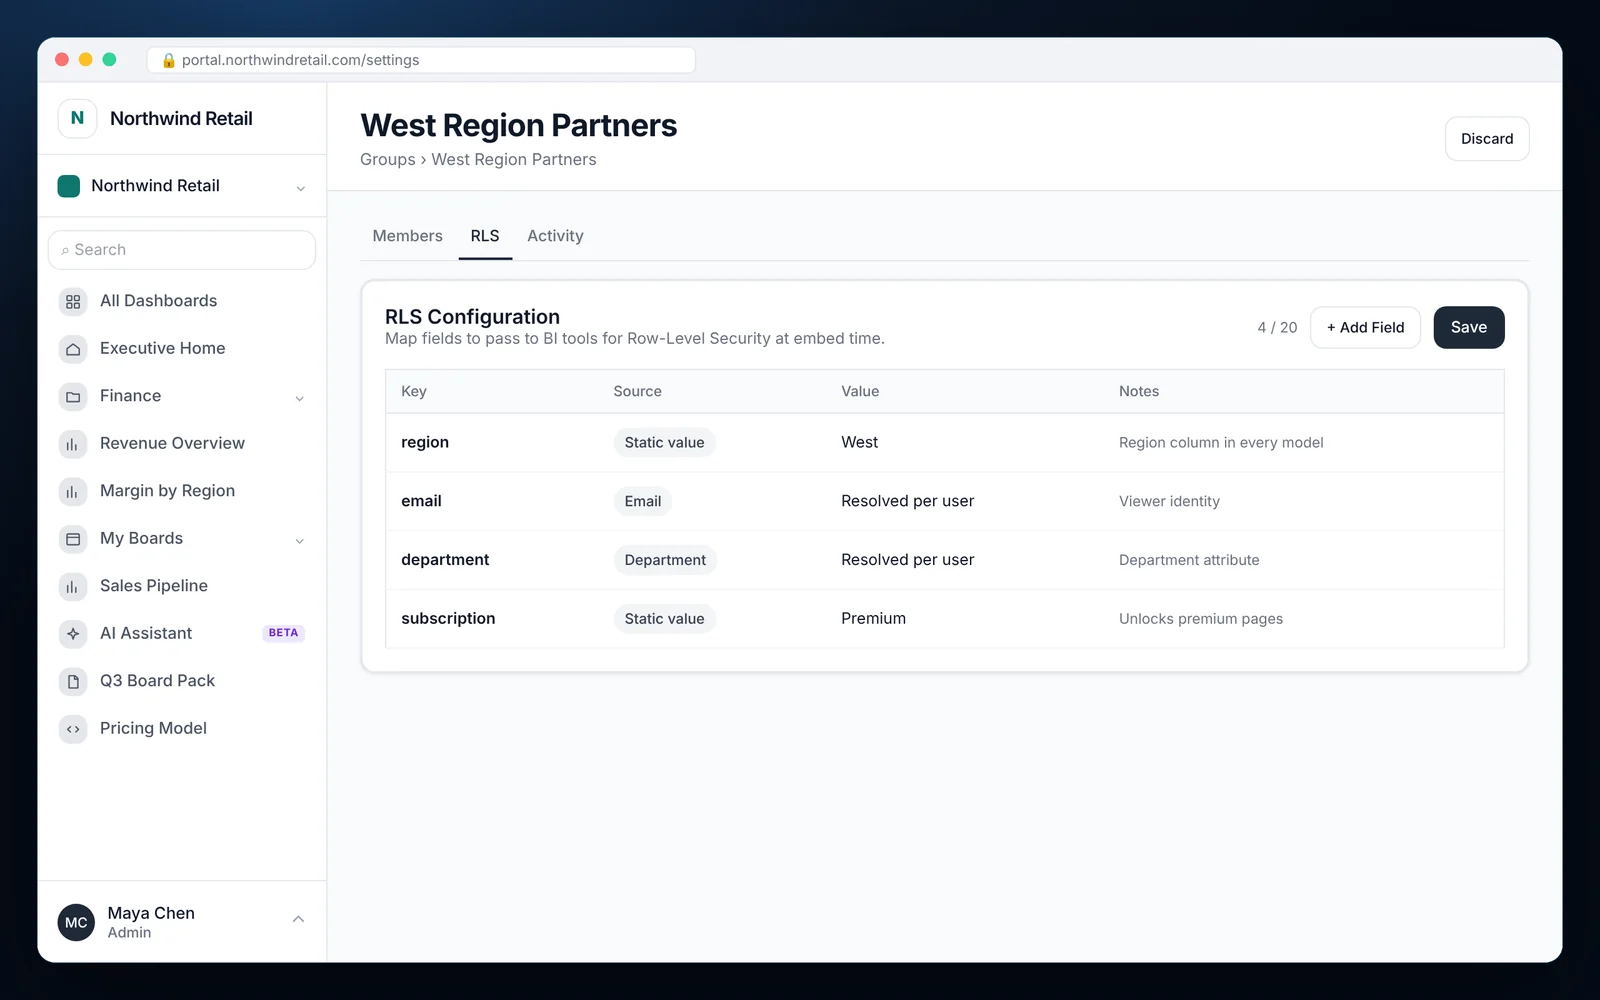
Task: Click the Department source badge
Action: (665, 561)
